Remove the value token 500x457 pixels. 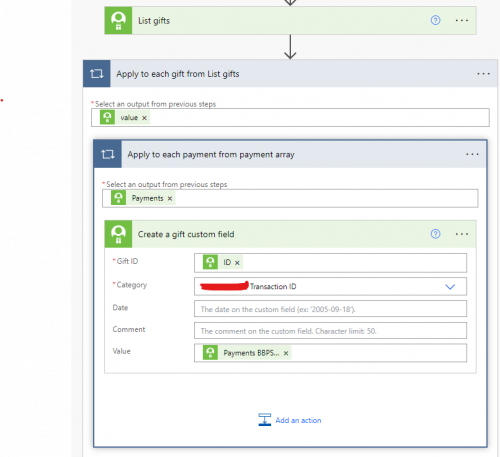[144, 118]
